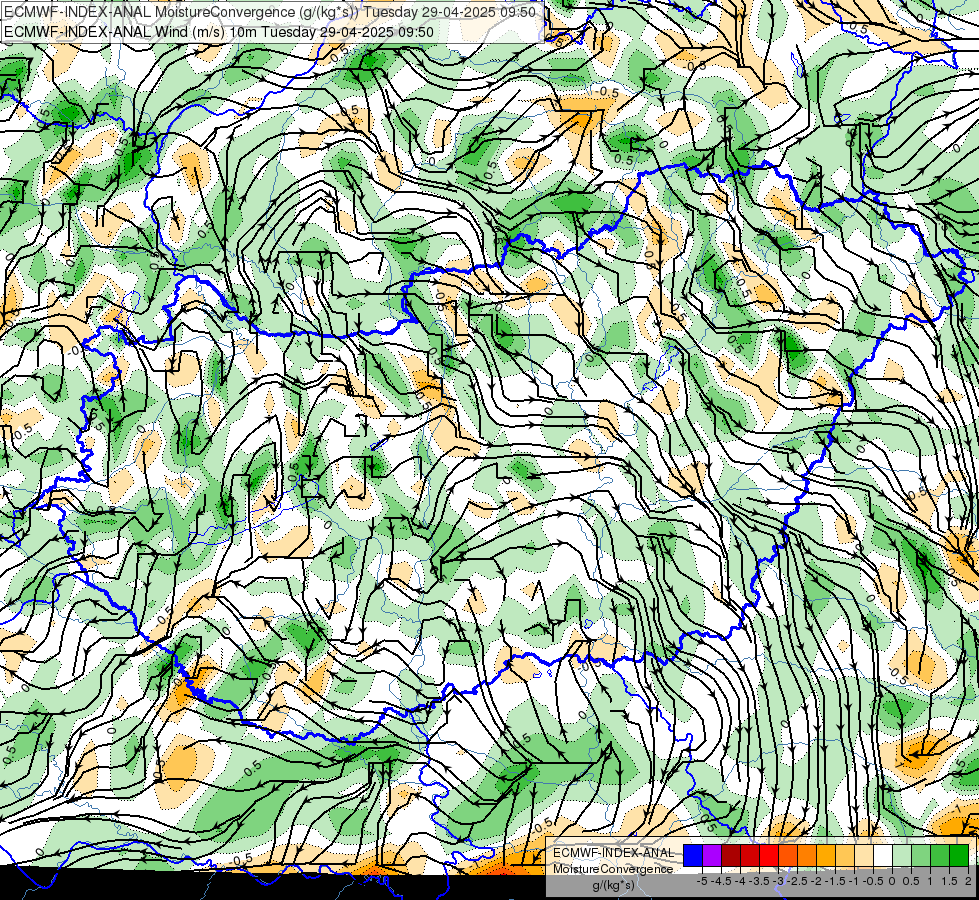Viewport: 979px width, 900px height.
Task: Click MoistureConvergence label inside the legend
Action: [x=613, y=869]
